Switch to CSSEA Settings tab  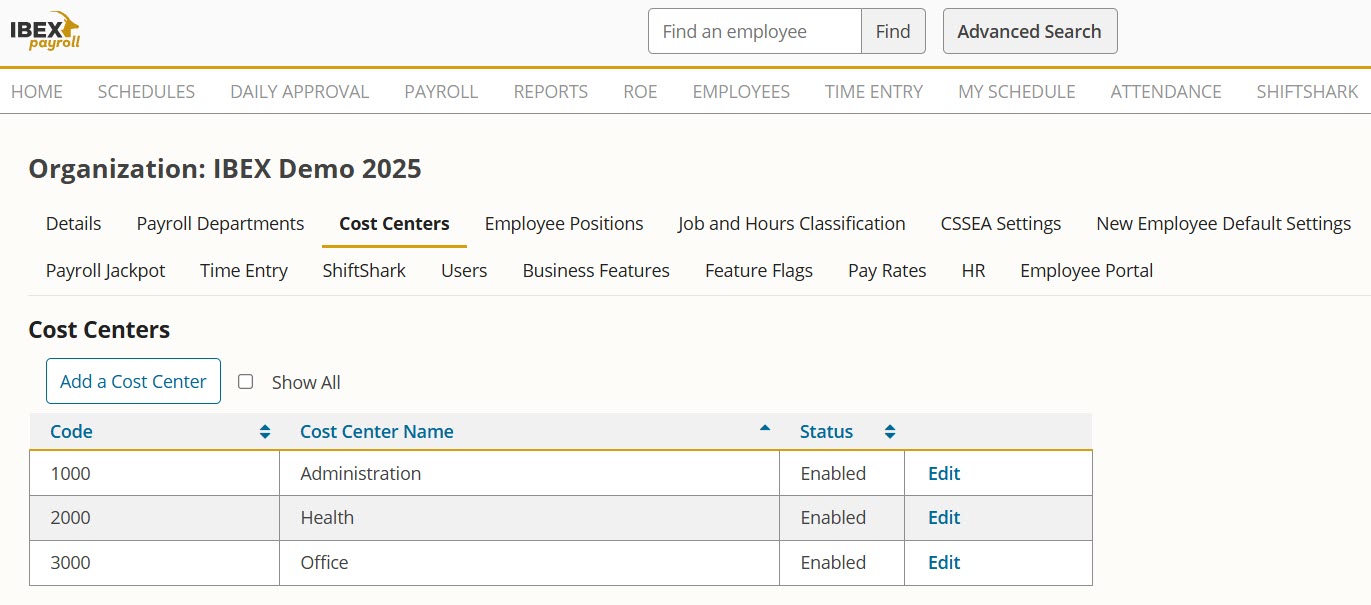(1001, 224)
